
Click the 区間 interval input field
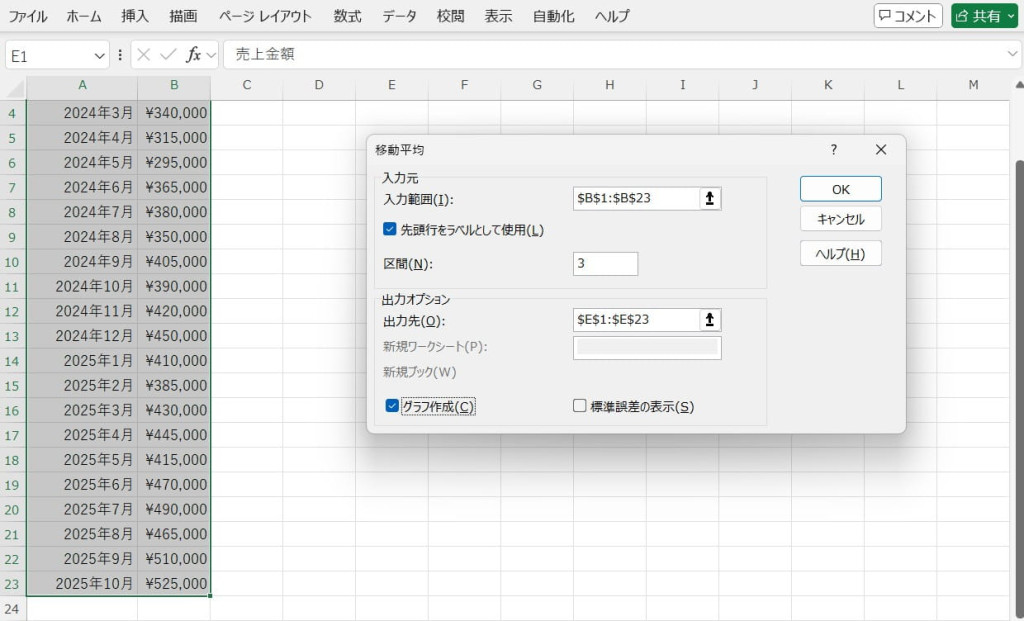[605, 264]
